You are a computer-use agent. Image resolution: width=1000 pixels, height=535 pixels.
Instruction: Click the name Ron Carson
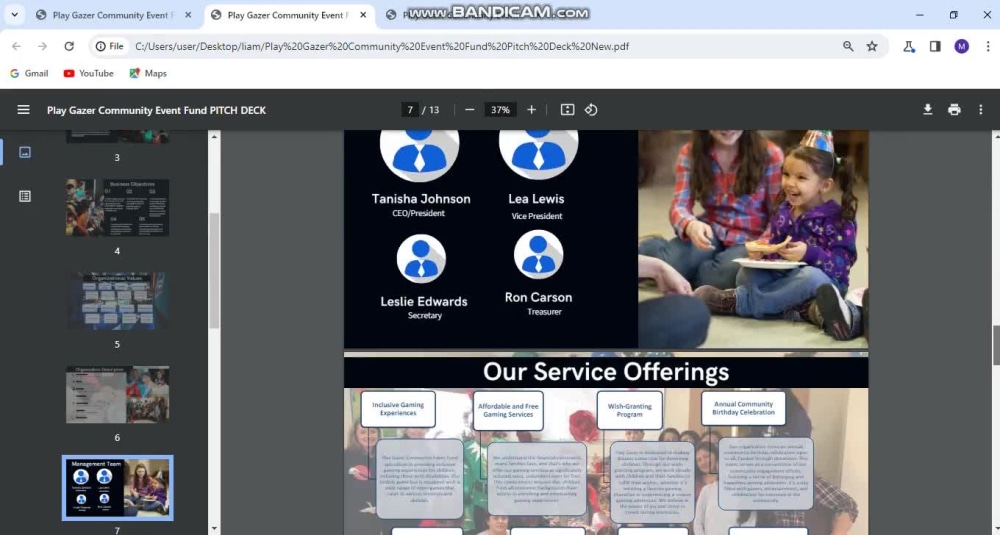539,297
